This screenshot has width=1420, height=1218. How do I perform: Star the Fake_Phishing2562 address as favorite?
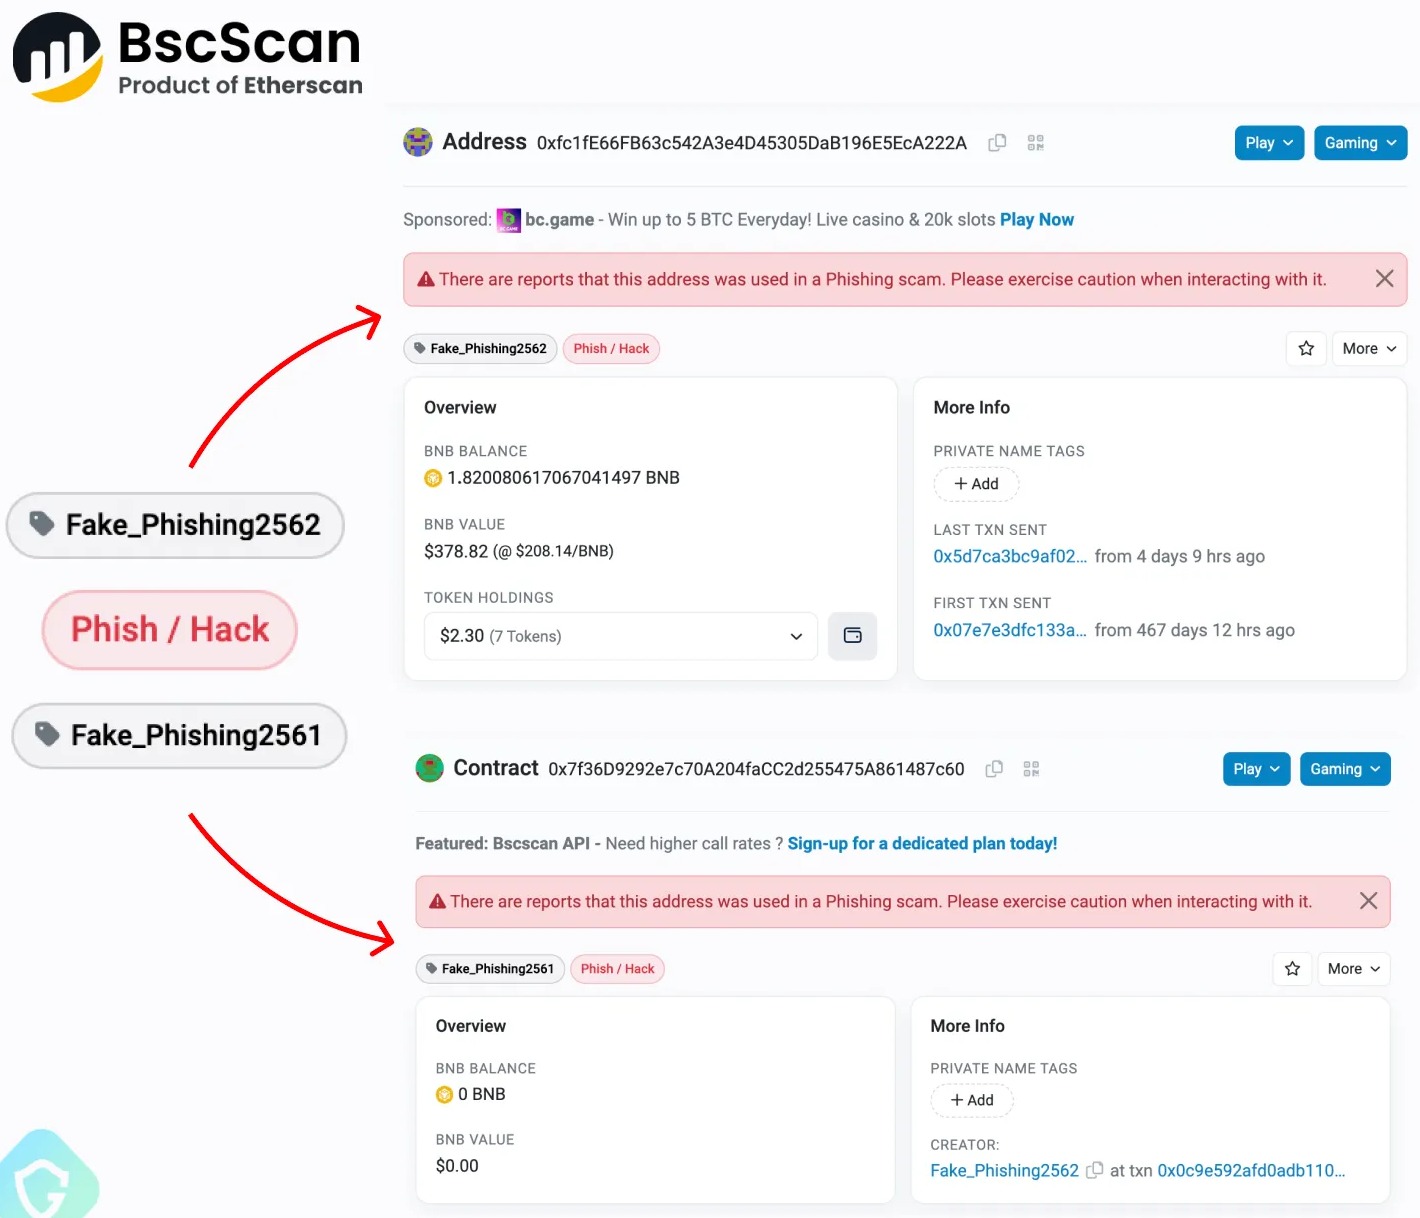click(1306, 349)
